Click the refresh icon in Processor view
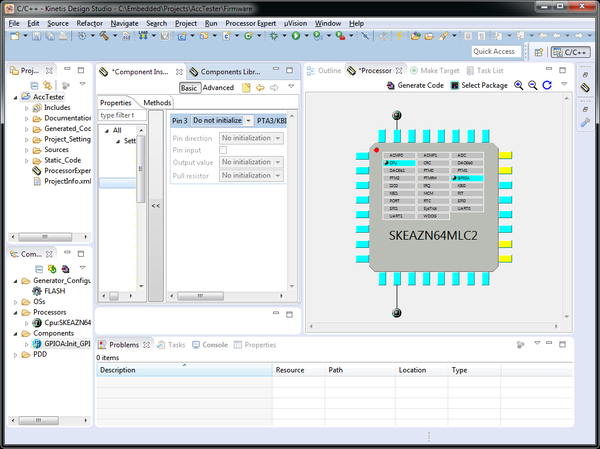Image resolution: width=600 pixels, height=449 pixels. point(546,86)
